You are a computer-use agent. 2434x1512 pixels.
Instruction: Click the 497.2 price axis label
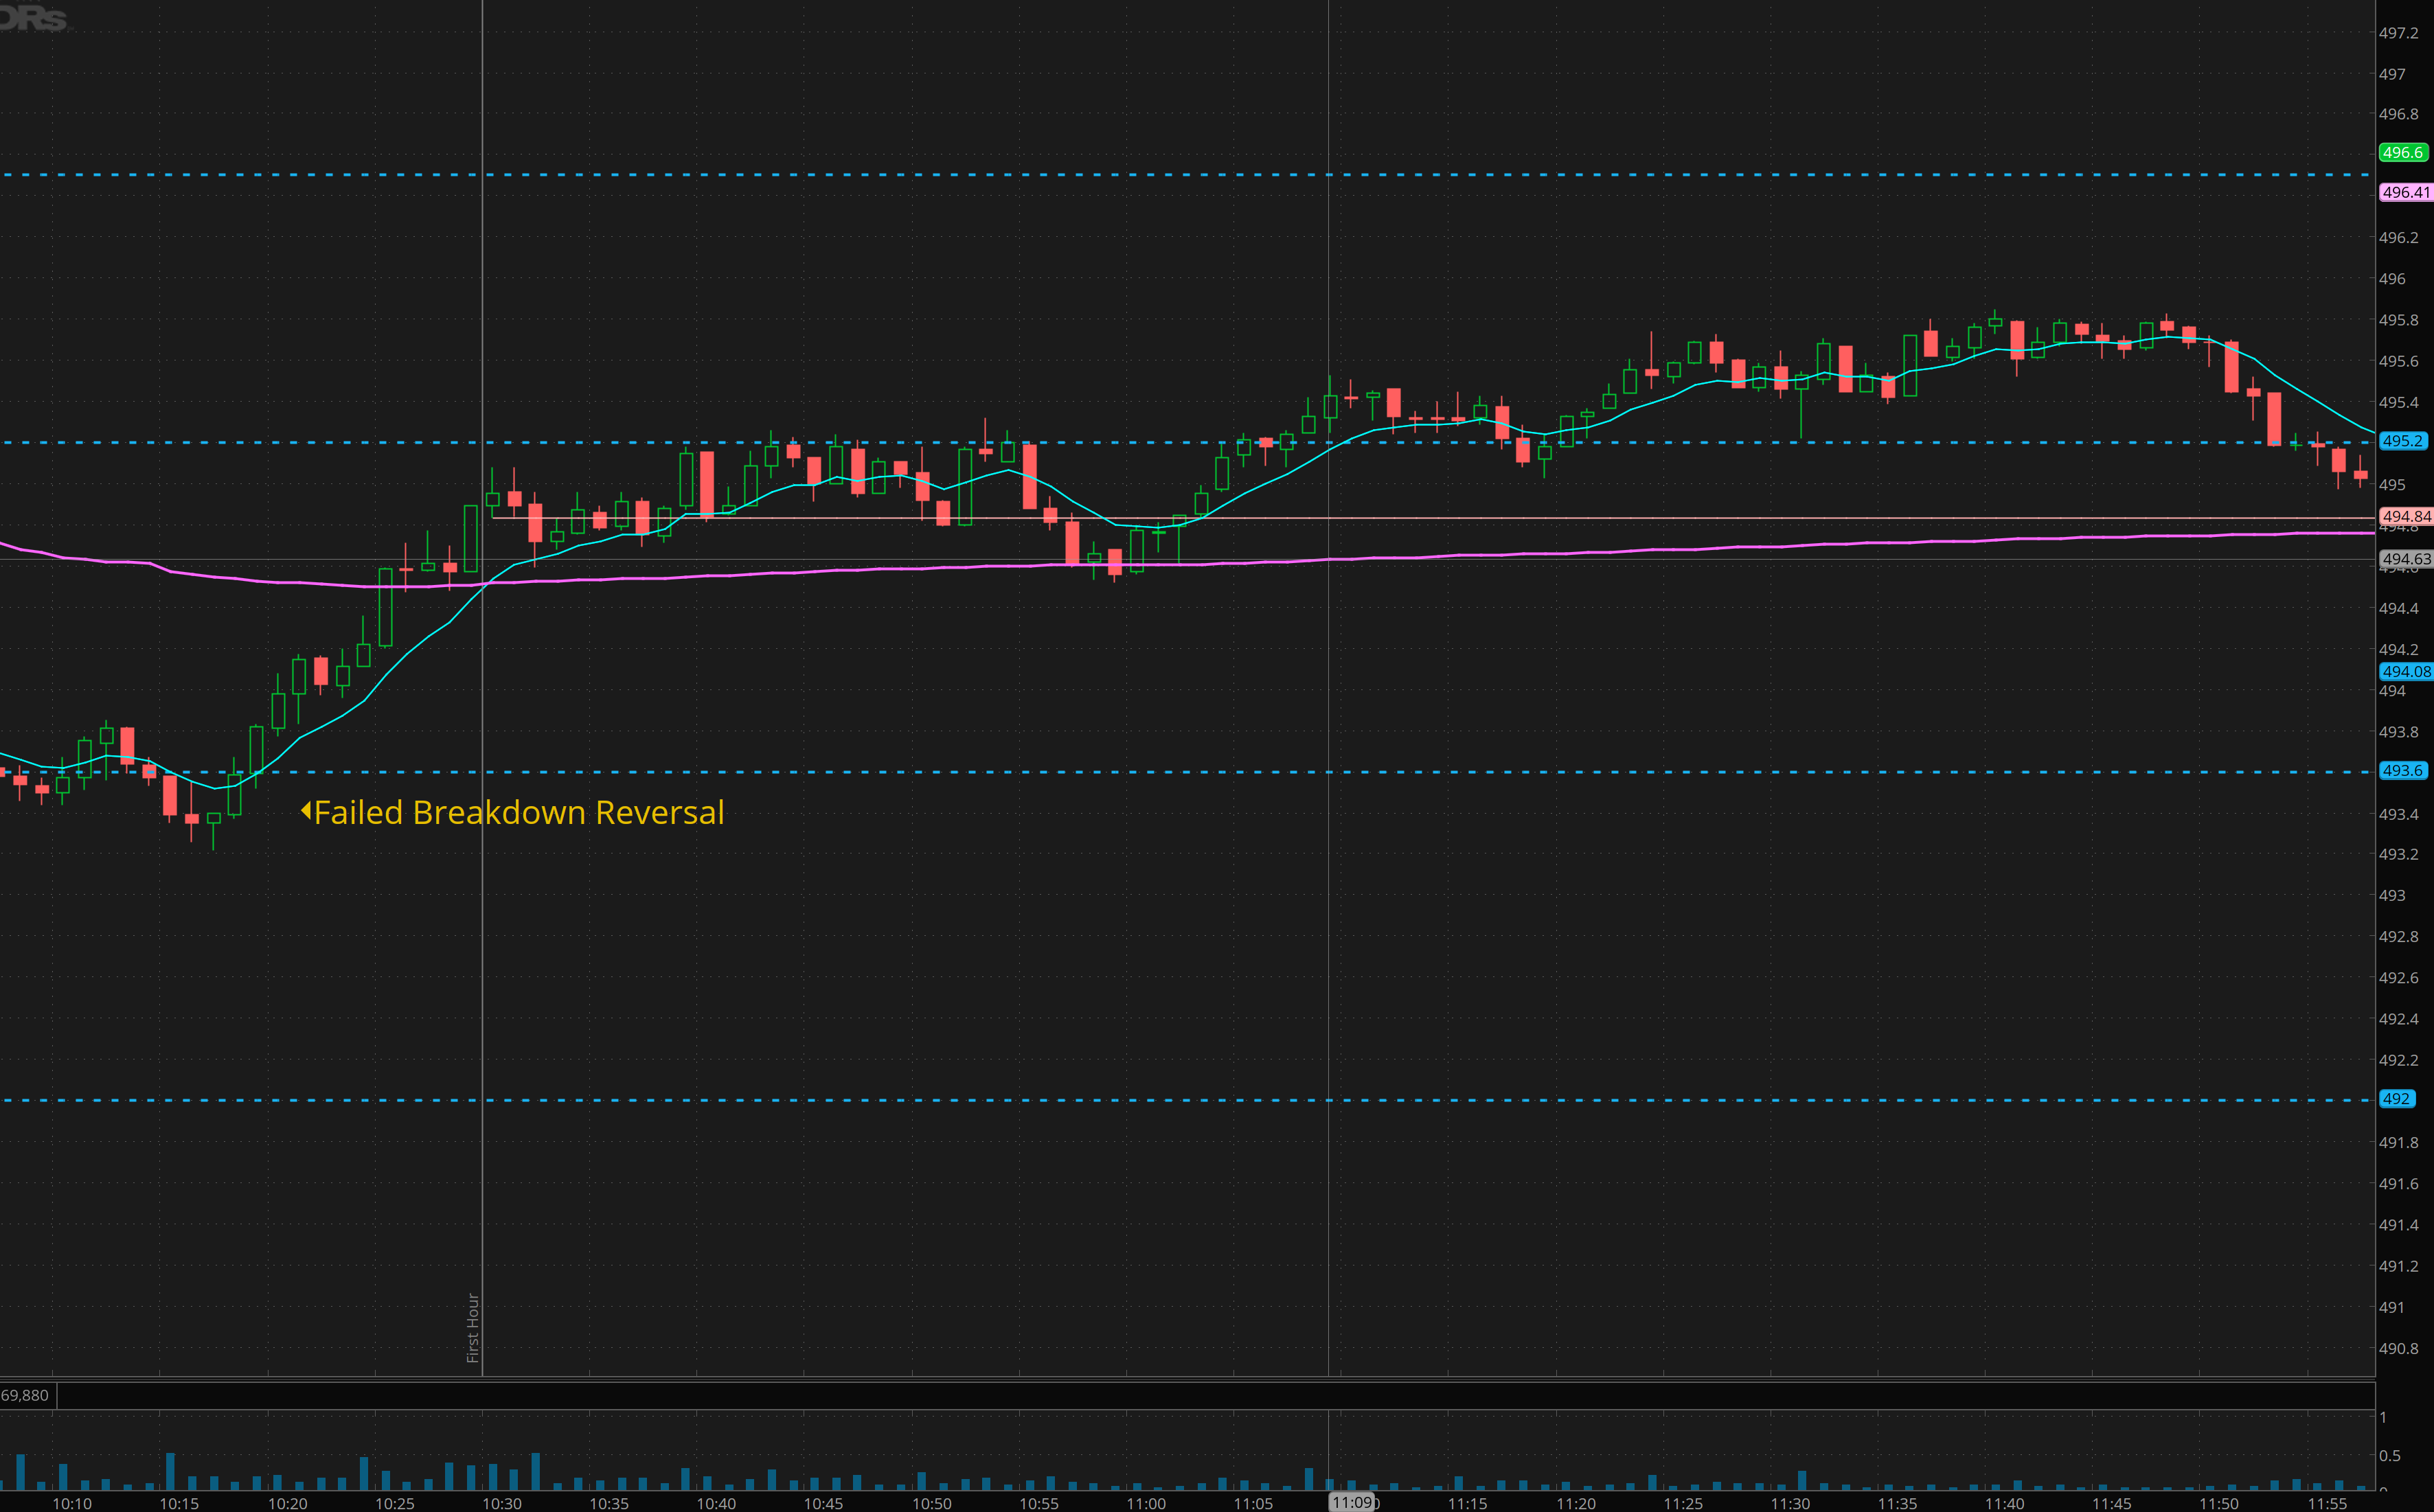[x=2398, y=33]
